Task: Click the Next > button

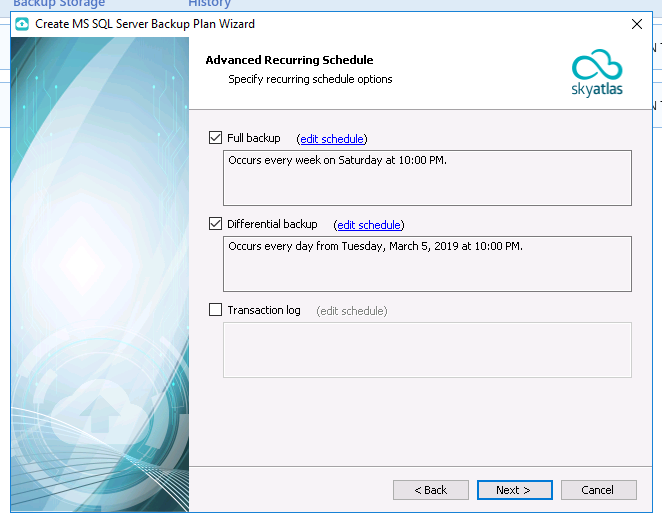Action: pyautogui.click(x=515, y=490)
